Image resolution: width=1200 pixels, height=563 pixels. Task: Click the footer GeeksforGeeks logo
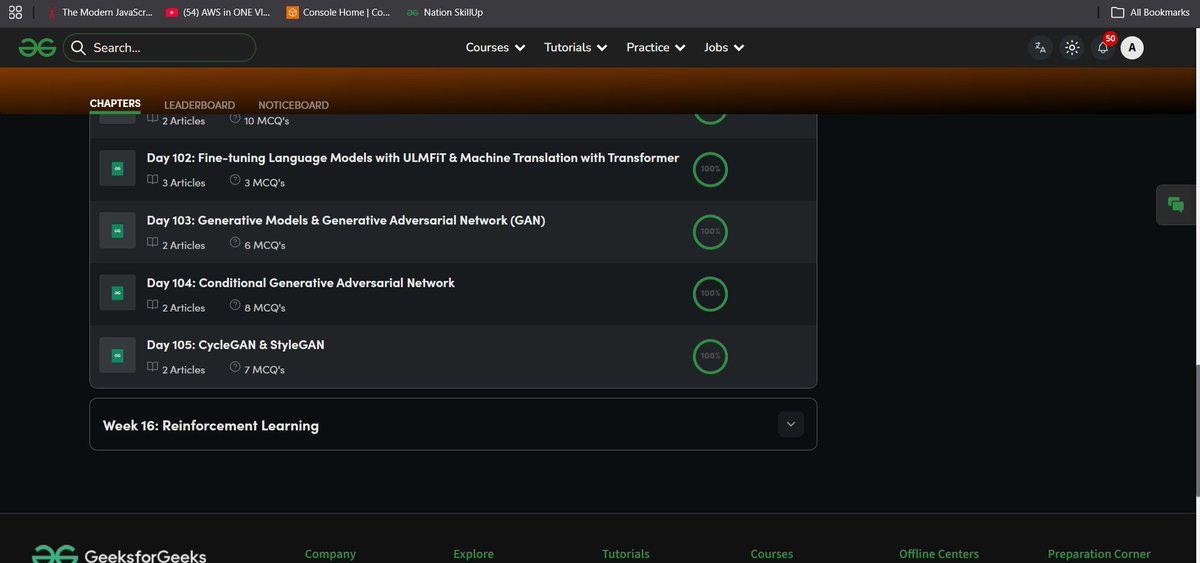119,554
